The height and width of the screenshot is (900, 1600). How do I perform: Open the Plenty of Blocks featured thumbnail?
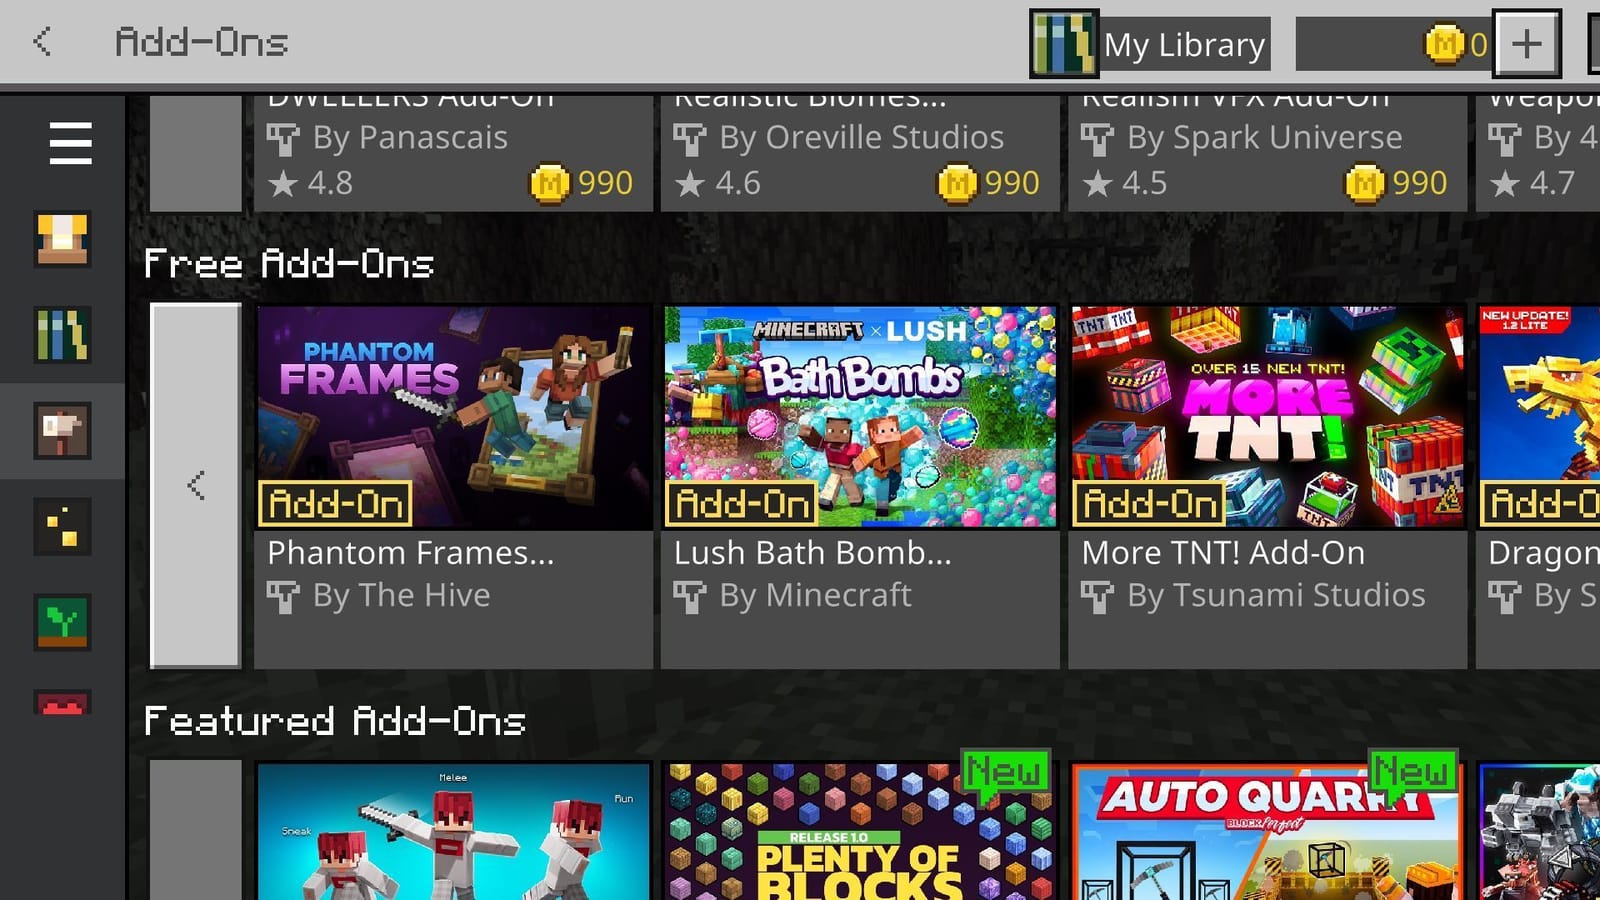tap(860, 832)
